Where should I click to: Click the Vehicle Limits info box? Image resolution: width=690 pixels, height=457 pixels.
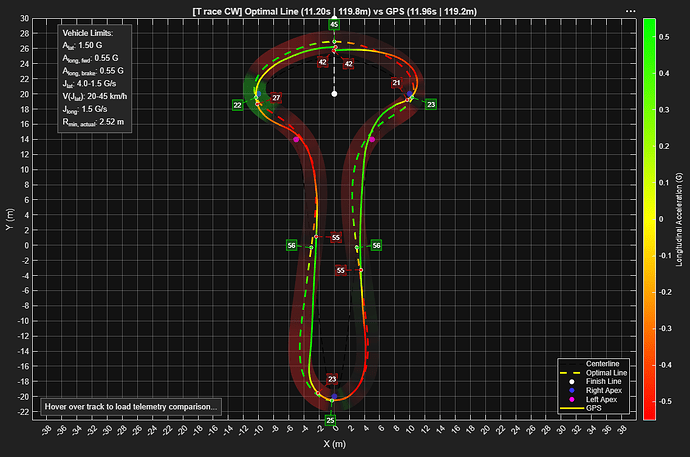[95, 78]
